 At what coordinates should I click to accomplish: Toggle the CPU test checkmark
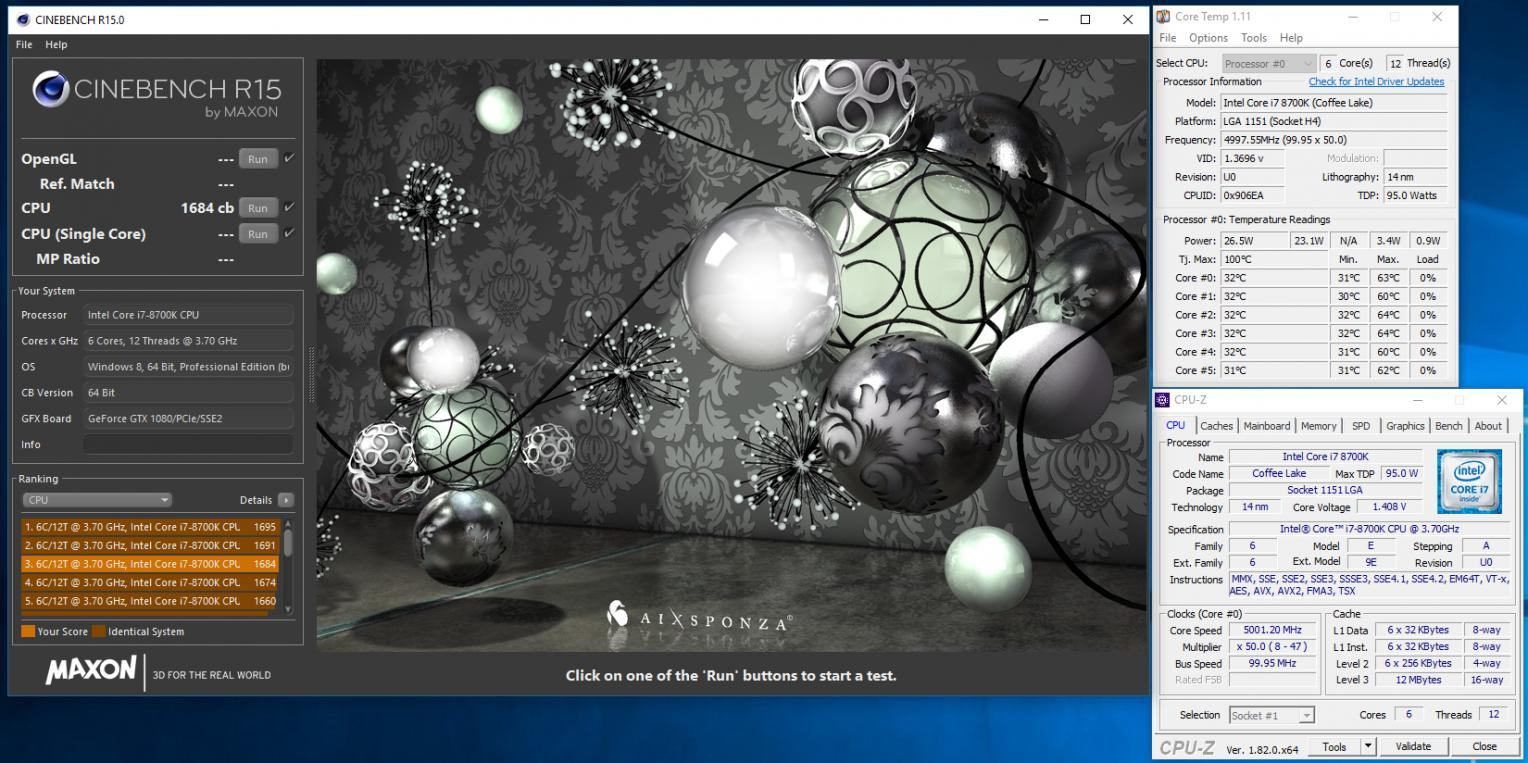[289, 207]
